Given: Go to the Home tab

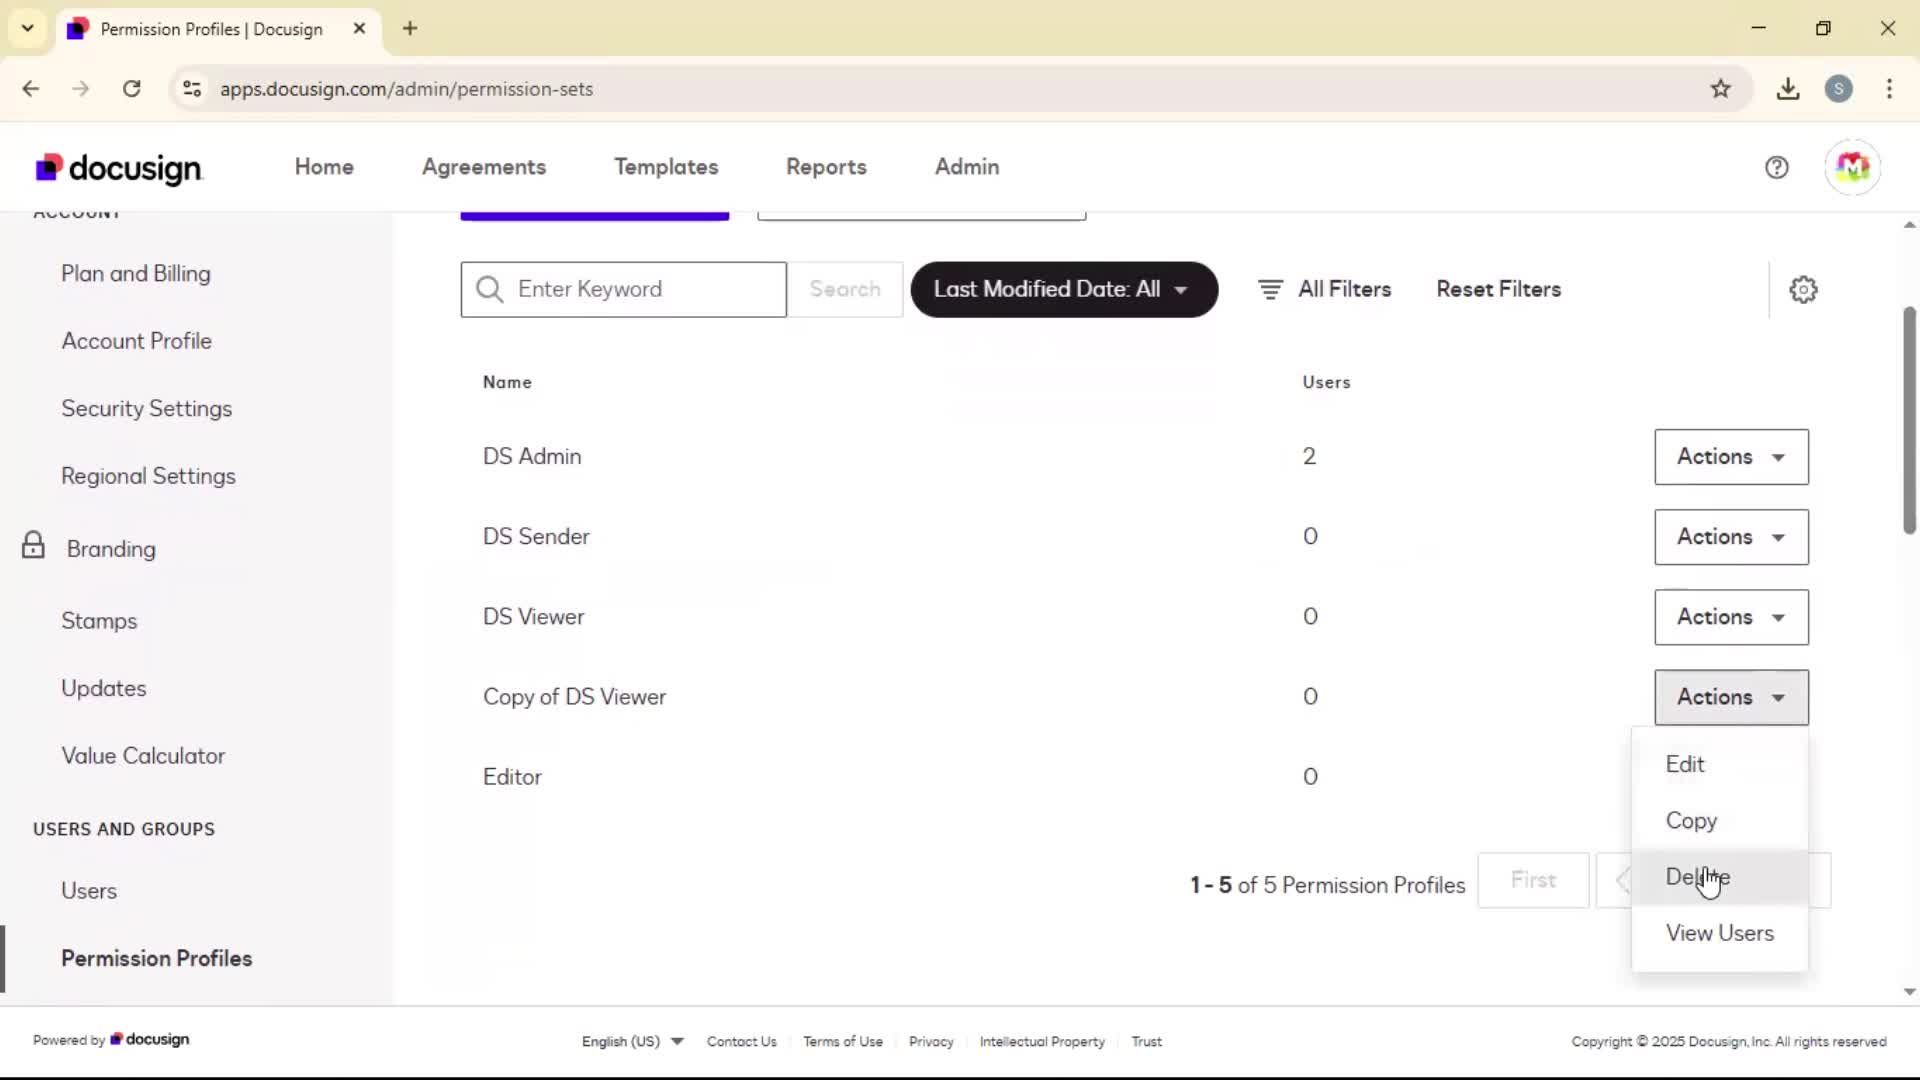Looking at the screenshot, I should pyautogui.click(x=324, y=167).
